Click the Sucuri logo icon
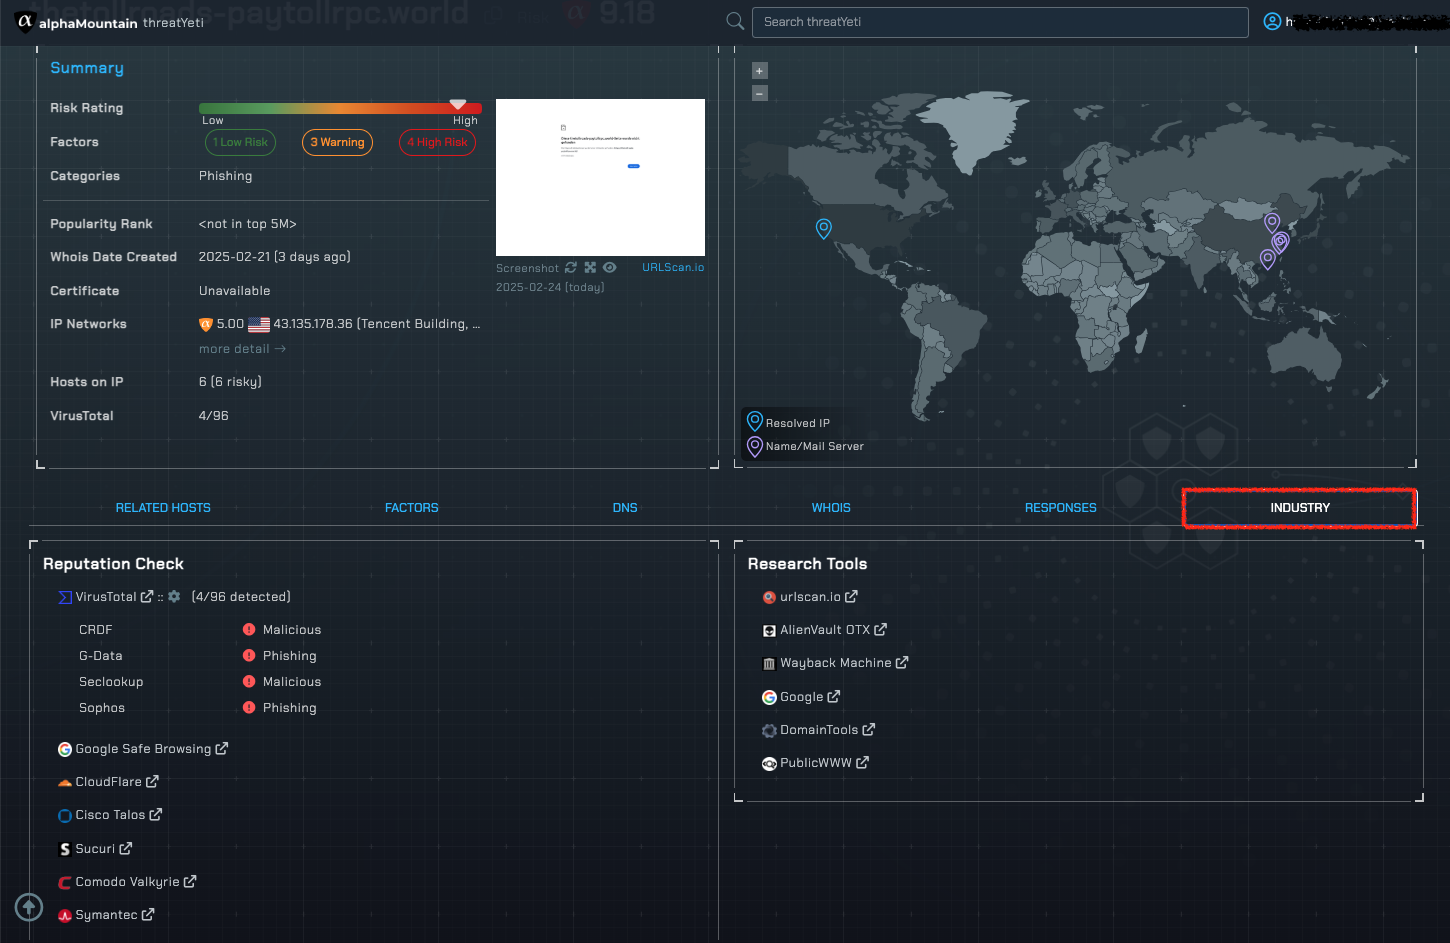1450x943 pixels. point(65,849)
